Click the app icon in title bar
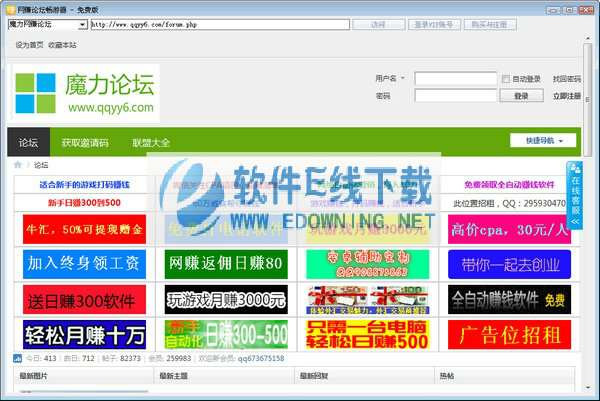The width and height of the screenshot is (600, 401). pos(9,7)
